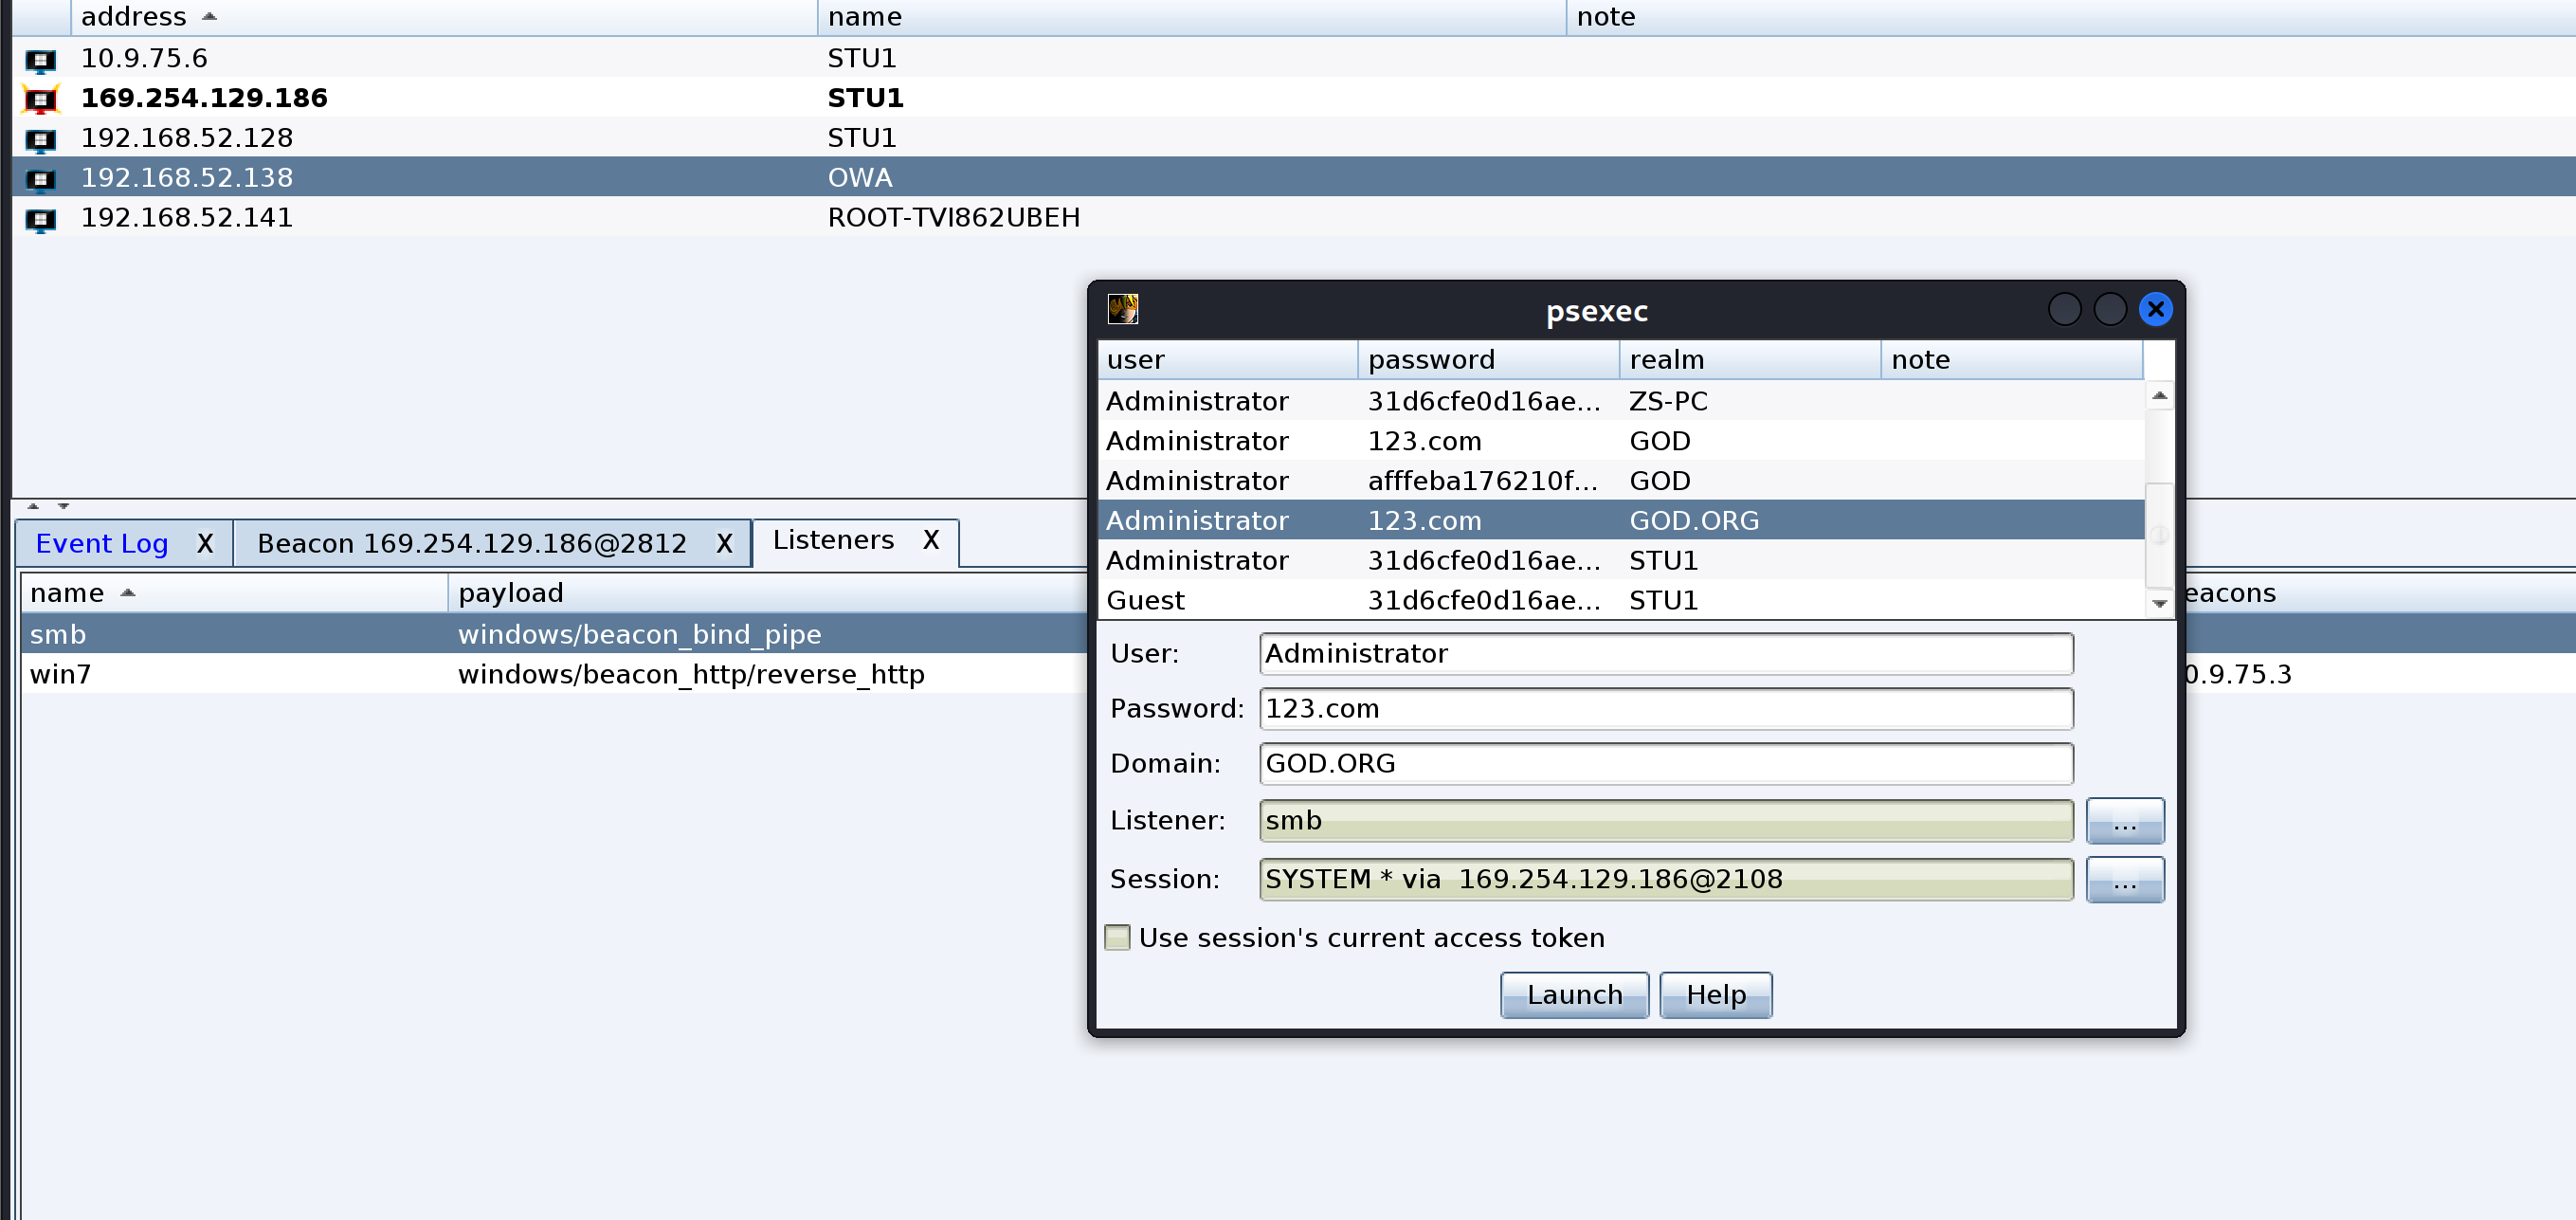
Task: Close the Beacon 169.254.129.186@2812 tab
Action: tap(724, 543)
